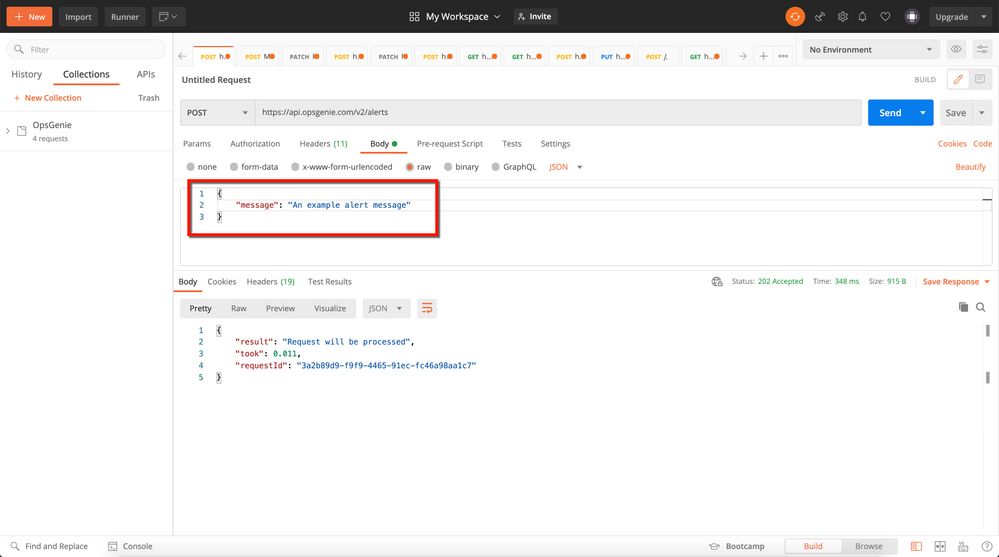Screen dimensions: 999x557
Task: Select the GraphQL radio button
Action: point(496,167)
